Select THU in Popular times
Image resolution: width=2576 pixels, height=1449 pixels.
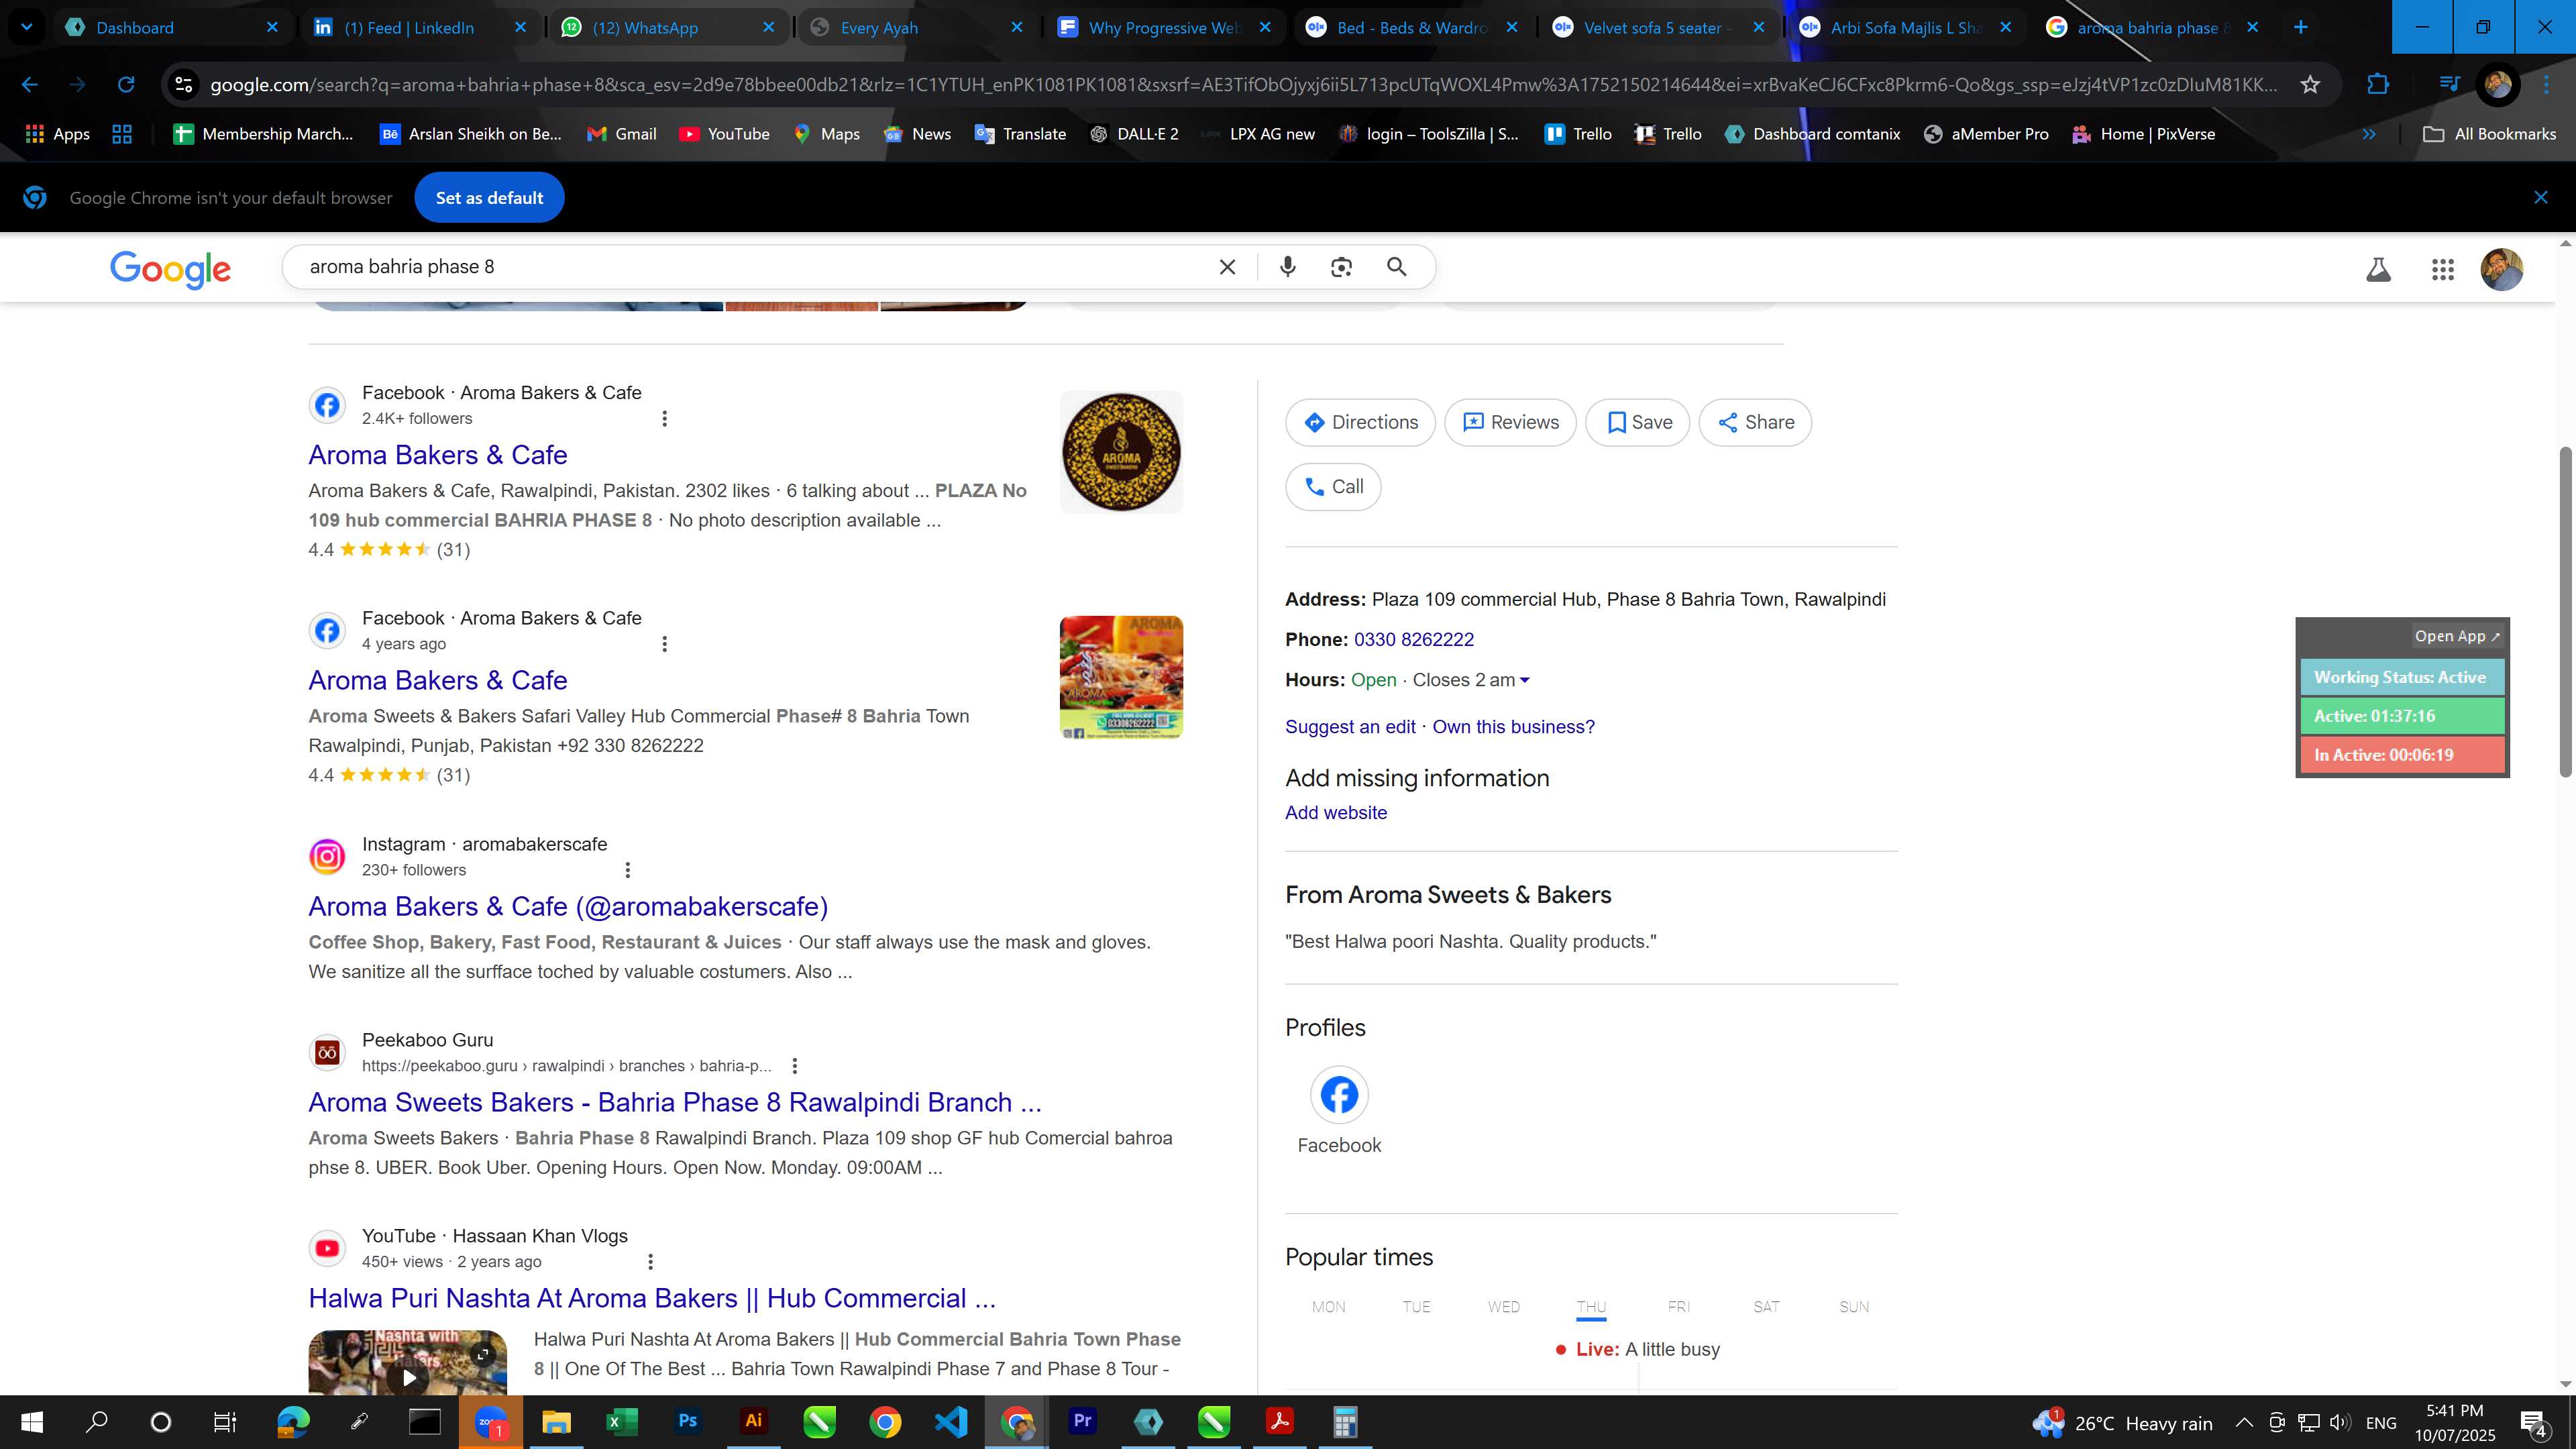point(1591,1307)
